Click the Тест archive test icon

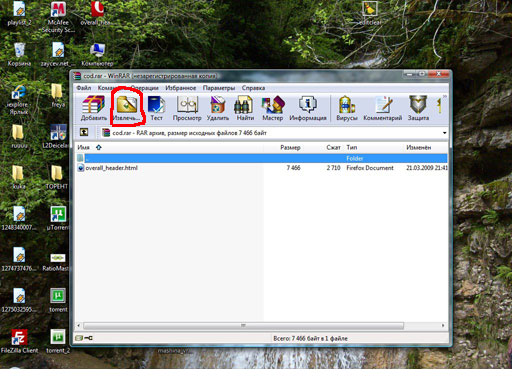click(156, 108)
